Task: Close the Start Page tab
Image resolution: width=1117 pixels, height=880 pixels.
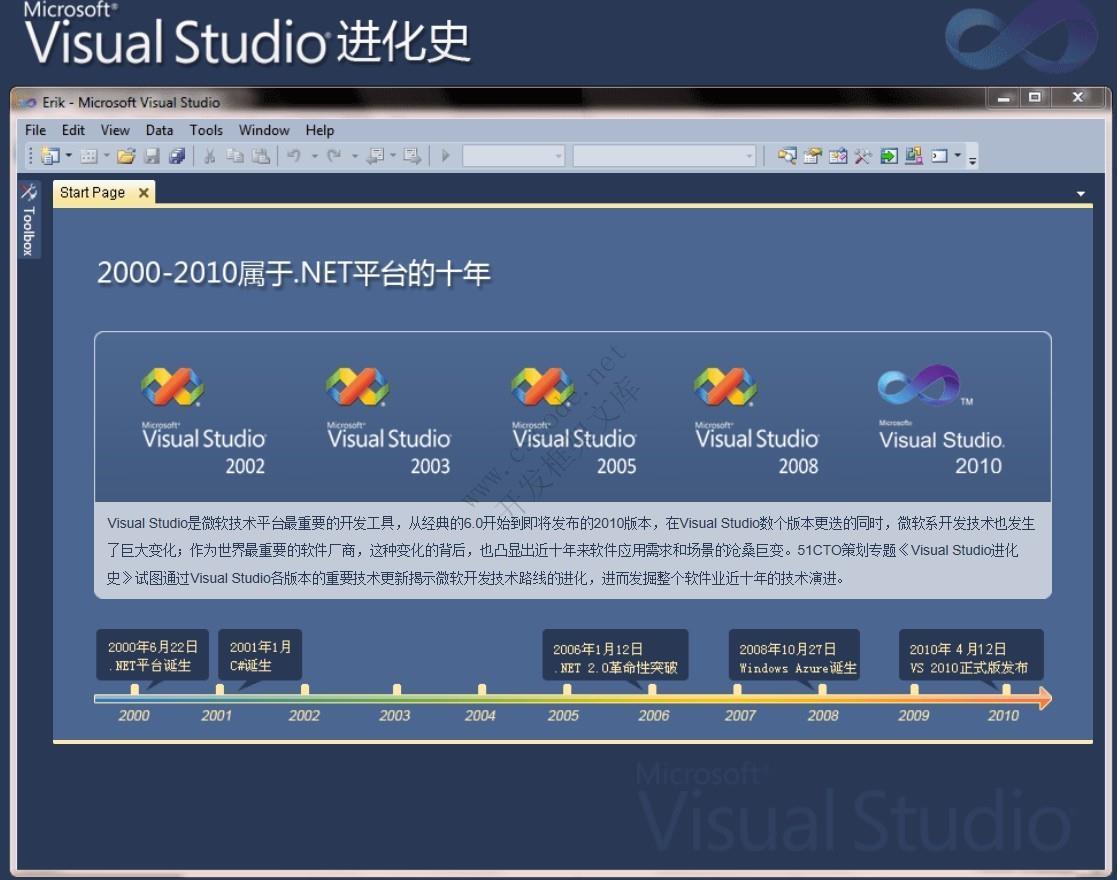Action: point(143,192)
